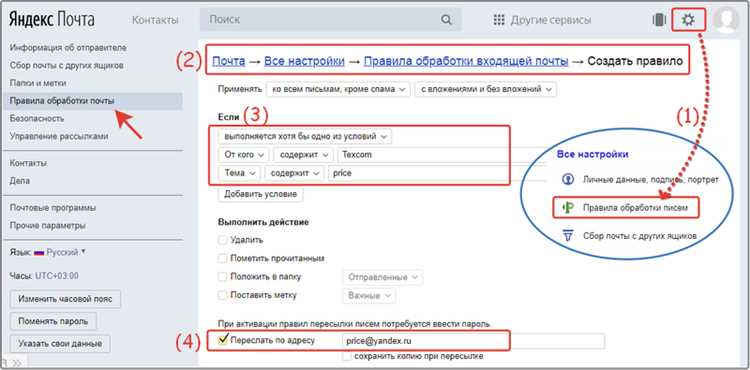Click Указать свои данные button

[60, 343]
